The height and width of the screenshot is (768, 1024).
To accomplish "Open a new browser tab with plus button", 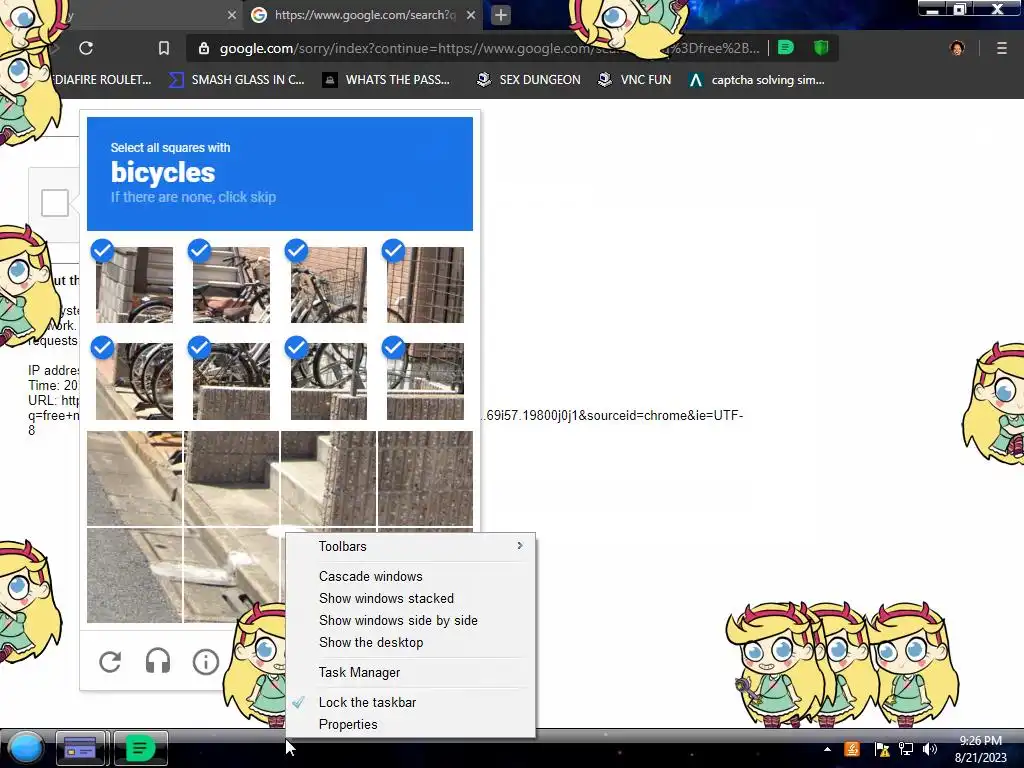I will (501, 14).
